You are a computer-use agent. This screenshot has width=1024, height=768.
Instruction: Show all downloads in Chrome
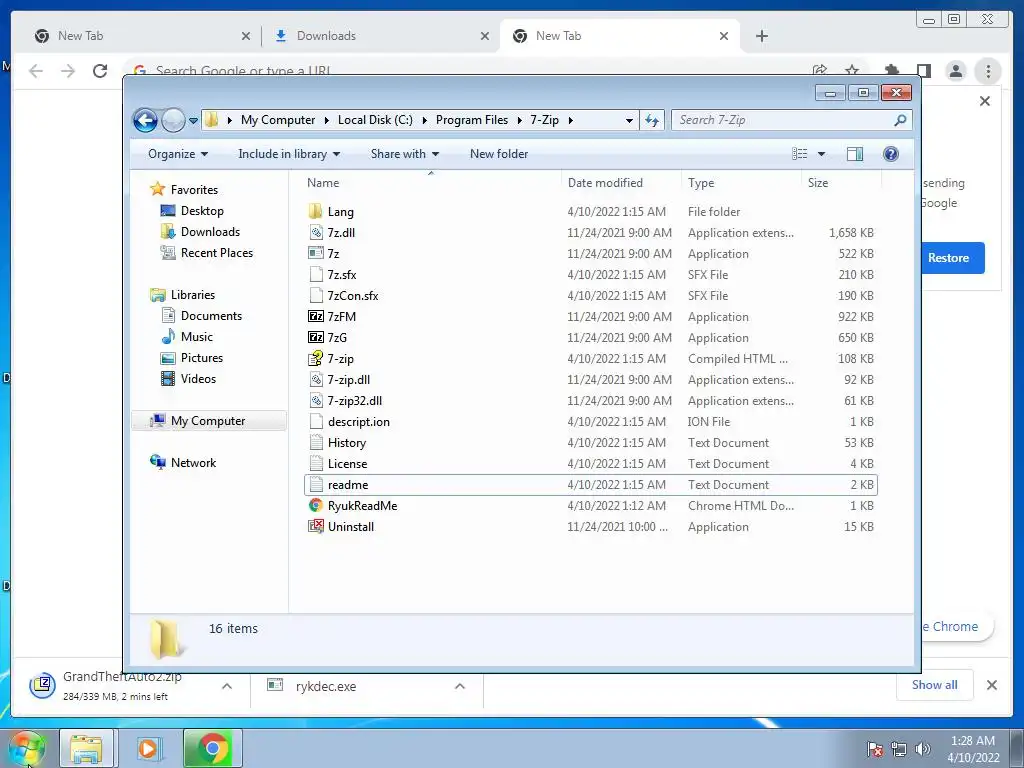click(x=934, y=685)
